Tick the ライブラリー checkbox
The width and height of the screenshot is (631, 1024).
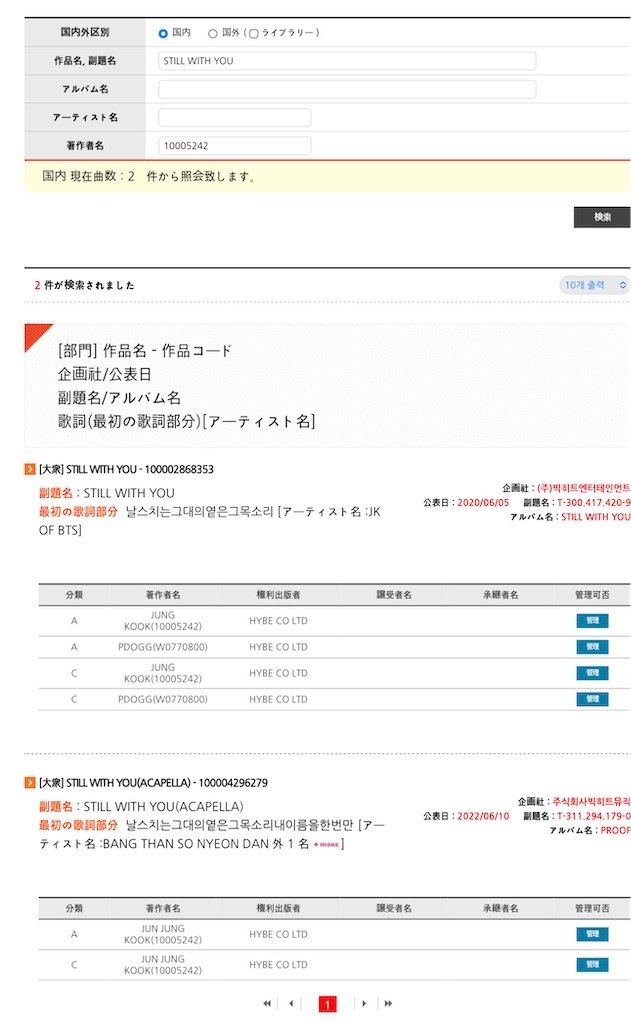coord(253,33)
